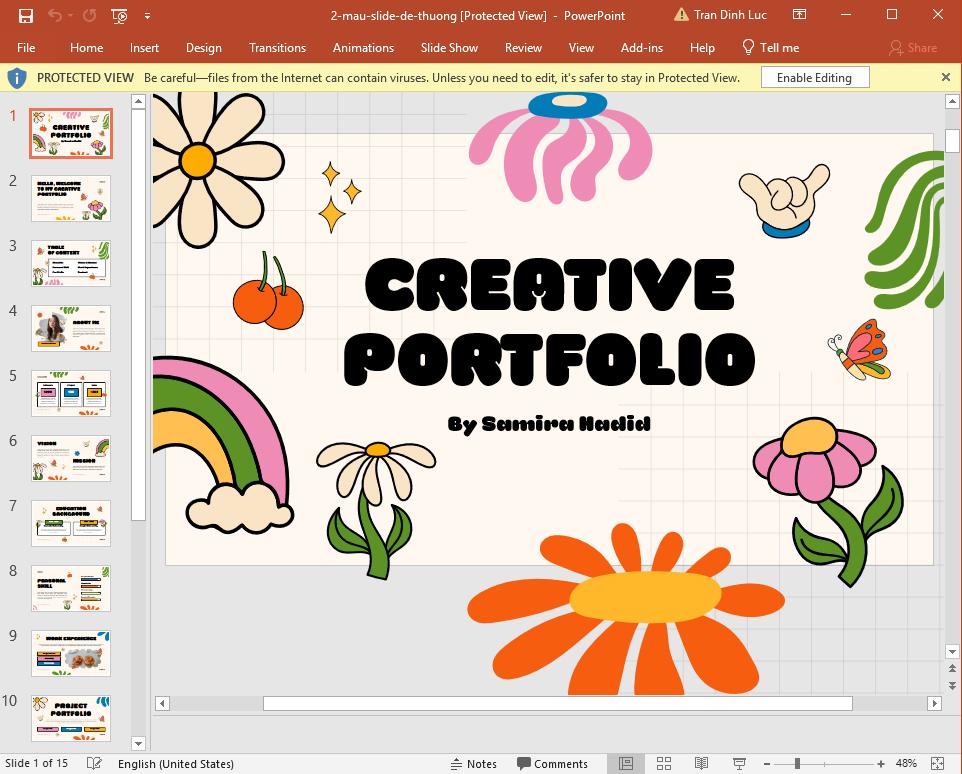Viewport: 962px width, 774px height.
Task: Select the Slide Sorter view icon
Action: (x=664, y=763)
